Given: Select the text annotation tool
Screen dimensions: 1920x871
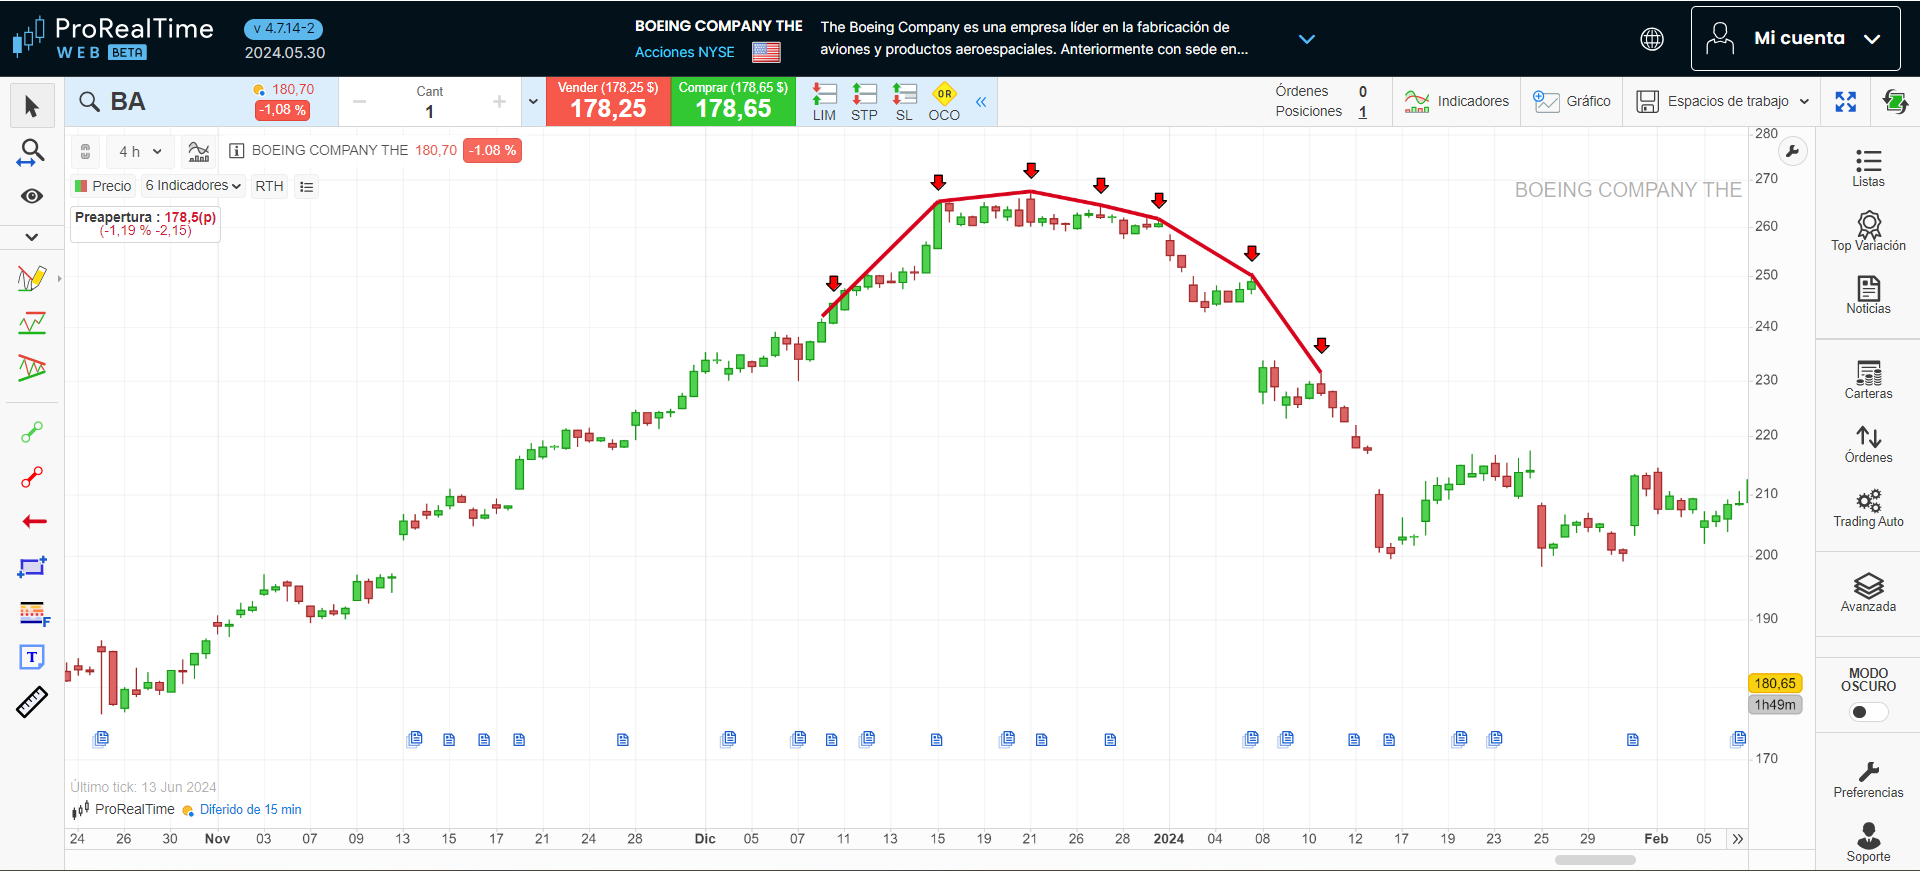Looking at the screenshot, I should 32,657.
